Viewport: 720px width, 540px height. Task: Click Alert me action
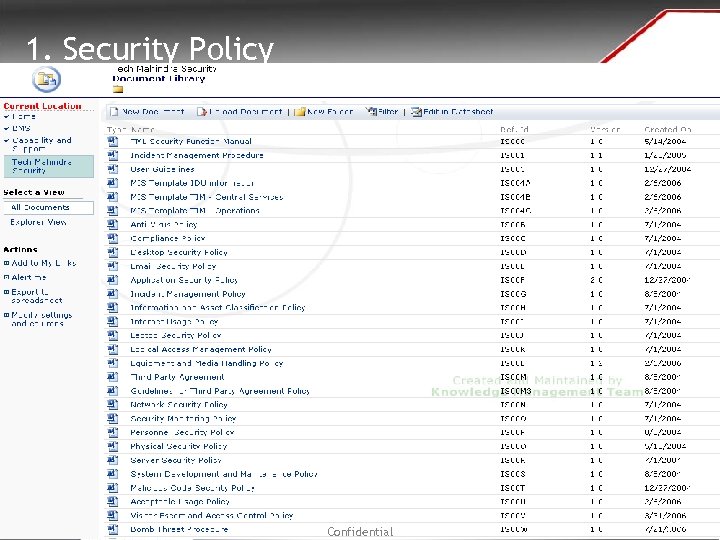(28, 277)
